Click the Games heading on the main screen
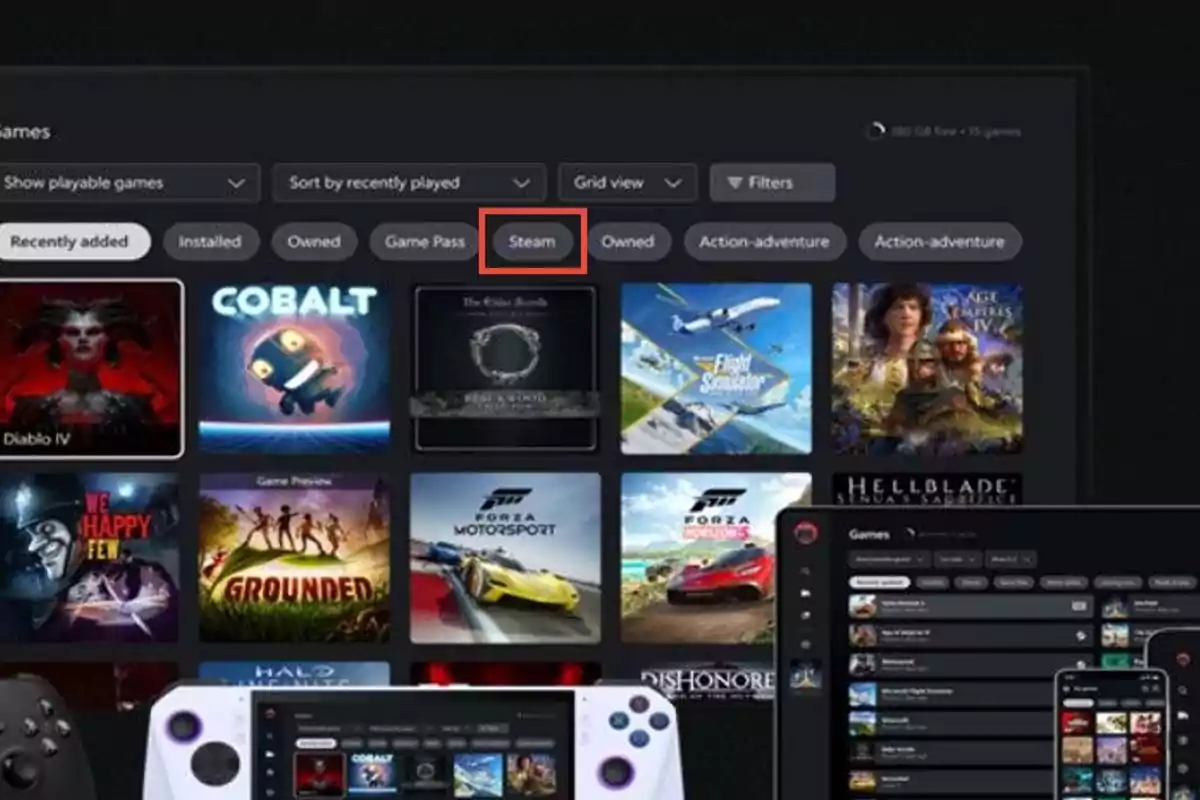 point(24,131)
